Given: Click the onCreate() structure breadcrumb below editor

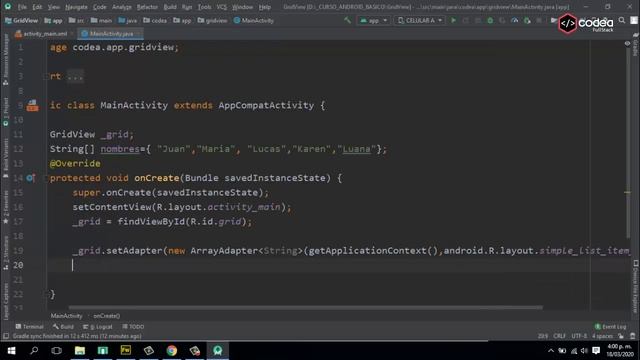Looking at the screenshot, I should (x=107, y=316).
